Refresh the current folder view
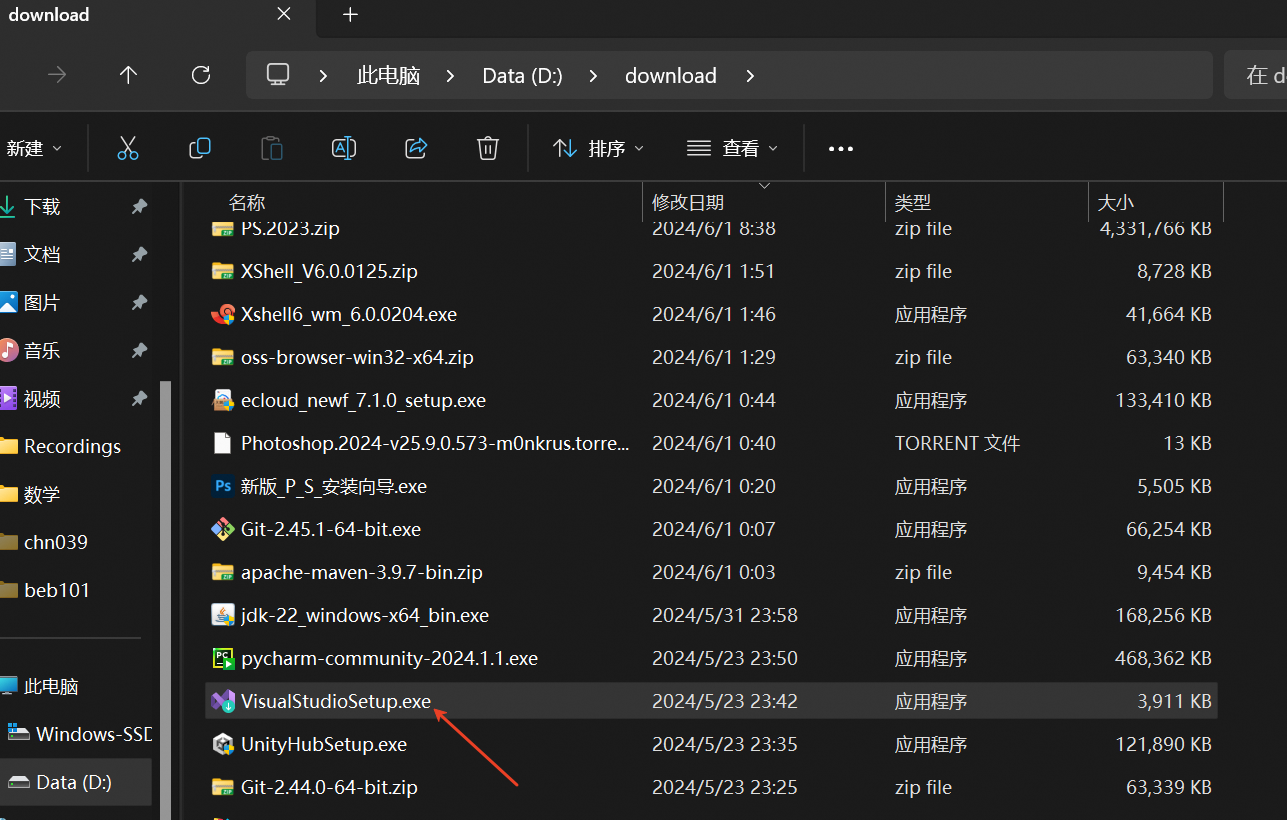This screenshot has width=1287, height=820. coord(201,75)
